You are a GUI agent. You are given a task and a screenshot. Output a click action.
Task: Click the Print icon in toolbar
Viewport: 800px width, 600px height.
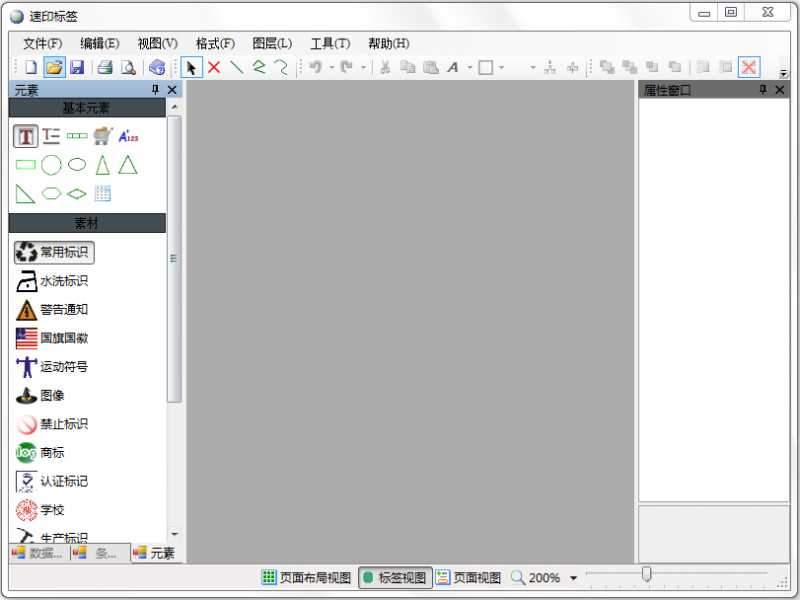point(104,67)
